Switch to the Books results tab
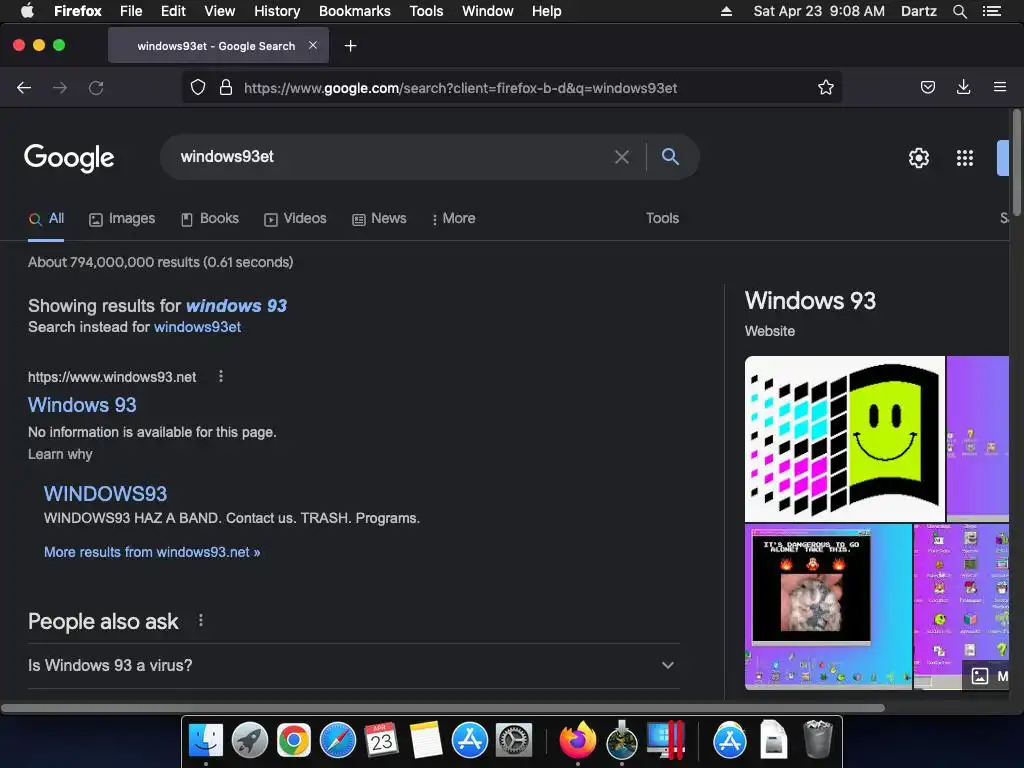Screen dimensions: 1024x768 coord(210,218)
